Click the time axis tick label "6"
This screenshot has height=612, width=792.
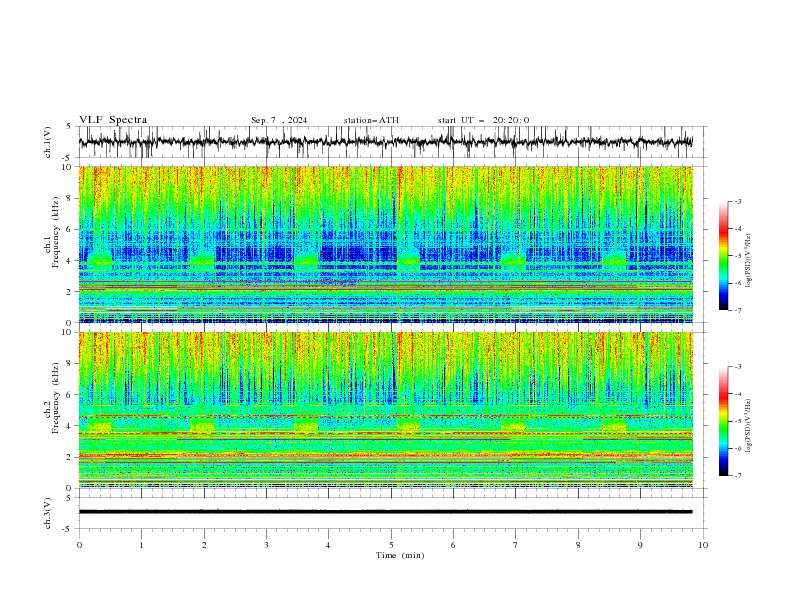tap(453, 545)
